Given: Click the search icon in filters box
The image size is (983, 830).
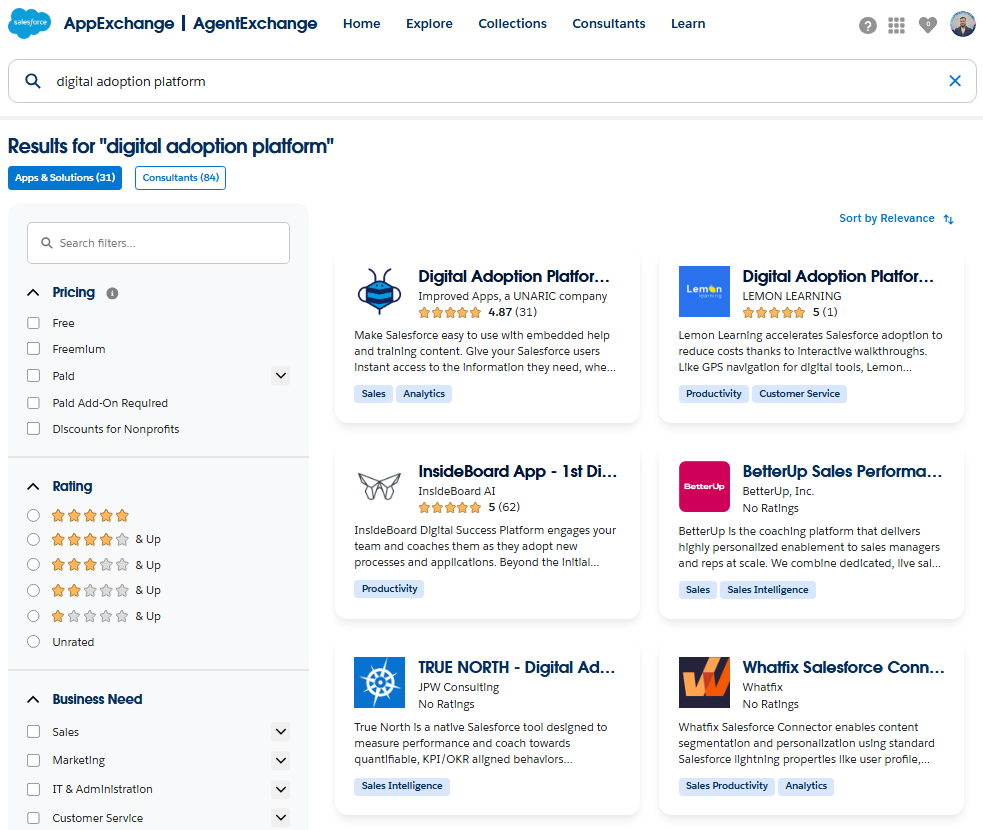Looking at the screenshot, I should (x=46, y=243).
